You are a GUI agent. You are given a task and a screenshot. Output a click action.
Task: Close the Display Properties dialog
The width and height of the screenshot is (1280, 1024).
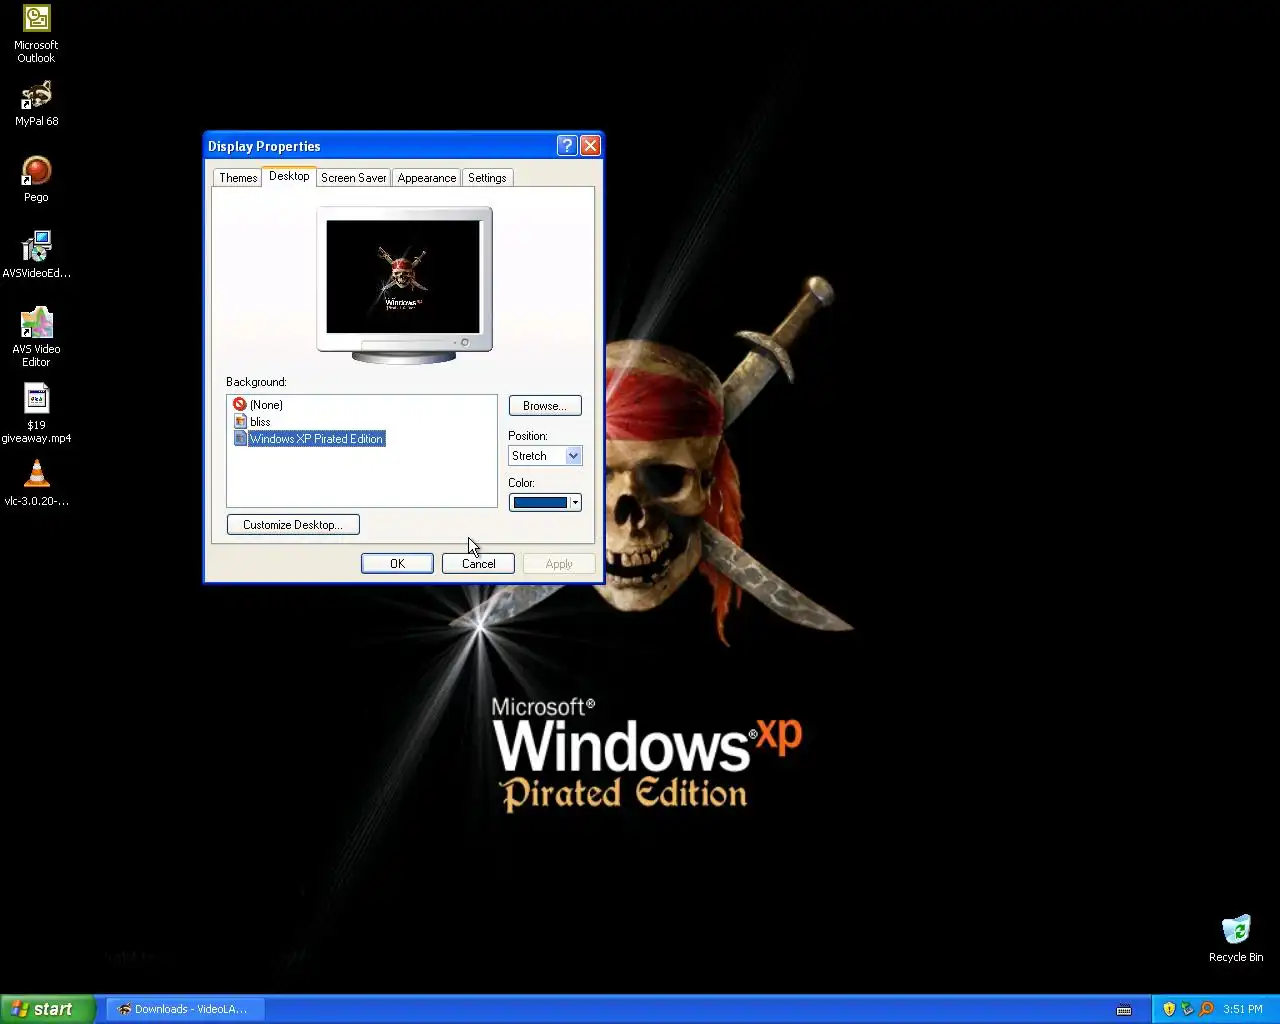(590, 146)
